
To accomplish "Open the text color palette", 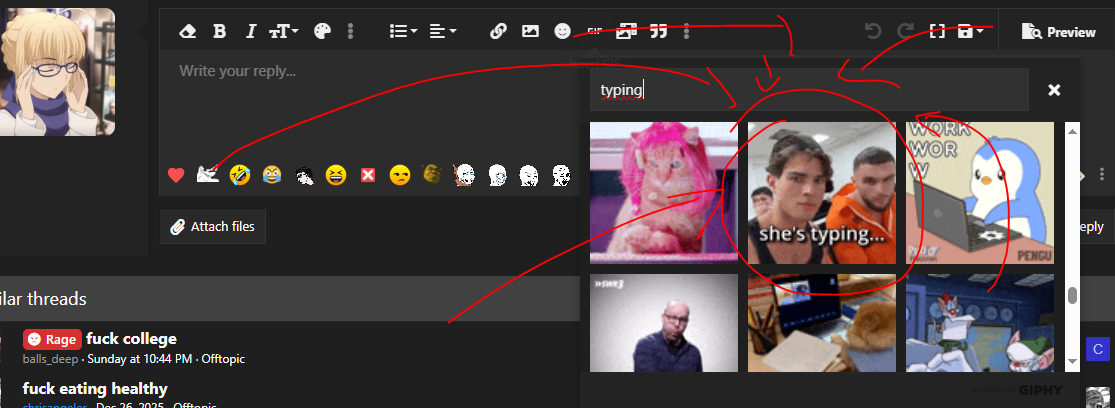I will pos(321,31).
